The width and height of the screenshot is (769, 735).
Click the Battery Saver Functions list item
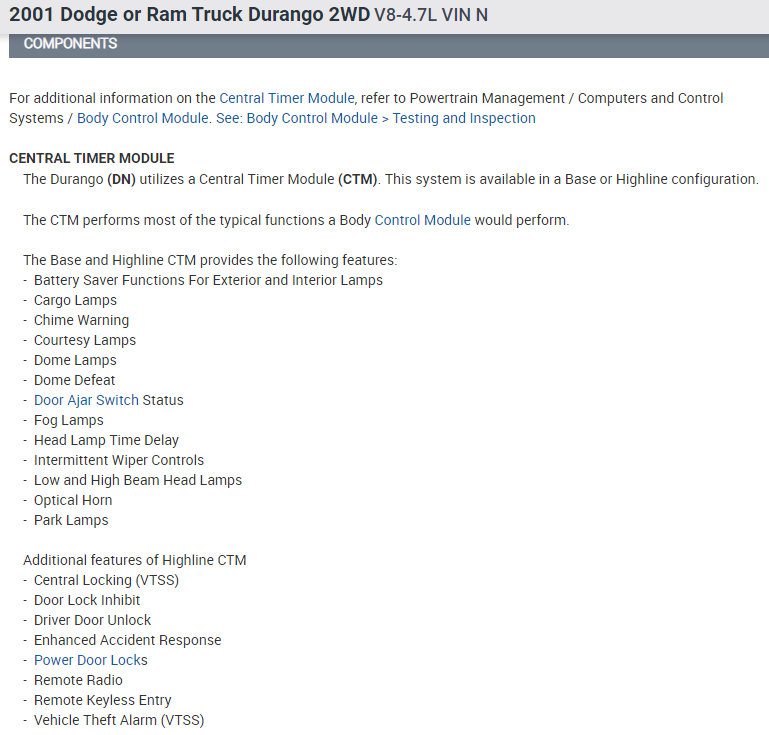(x=208, y=280)
